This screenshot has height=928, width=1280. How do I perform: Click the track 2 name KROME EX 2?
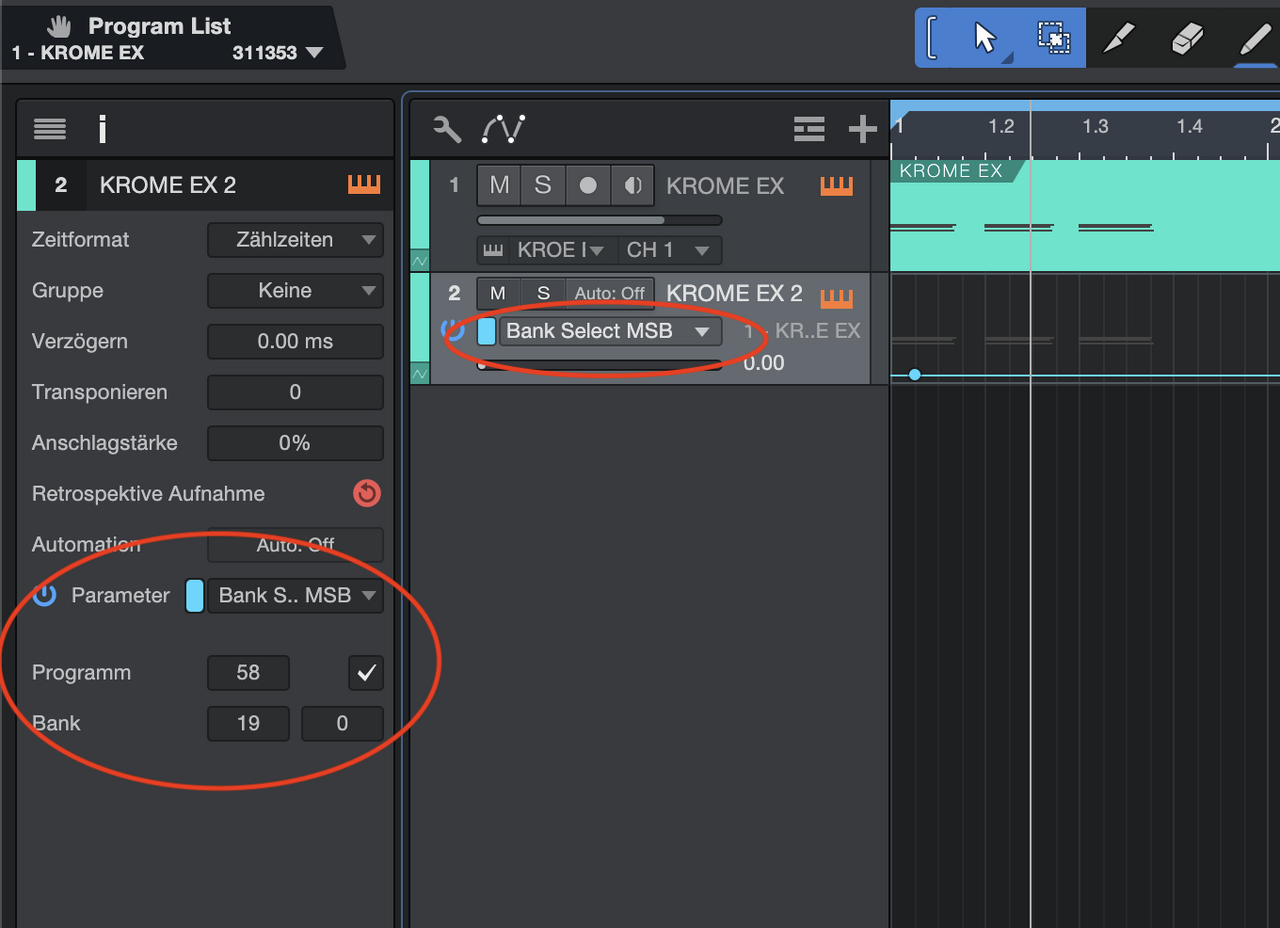point(734,293)
